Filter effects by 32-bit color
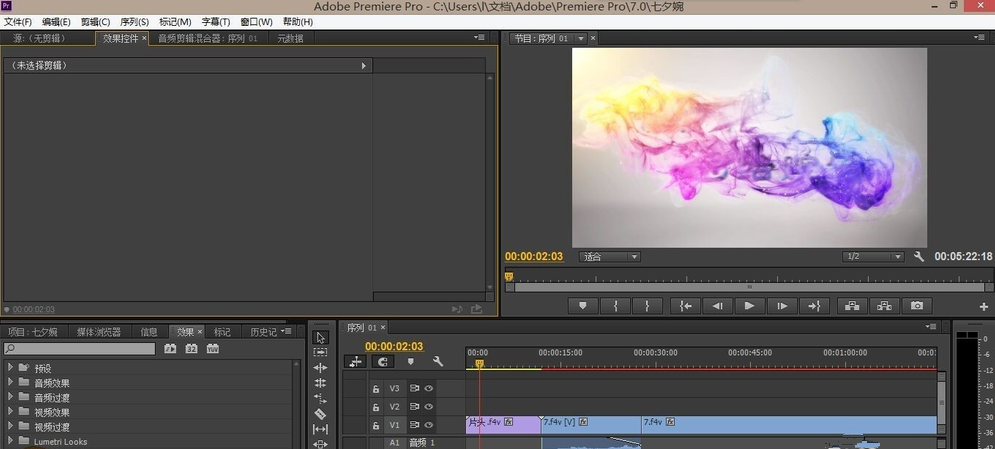The width and height of the screenshot is (995, 449). coord(191,349)
